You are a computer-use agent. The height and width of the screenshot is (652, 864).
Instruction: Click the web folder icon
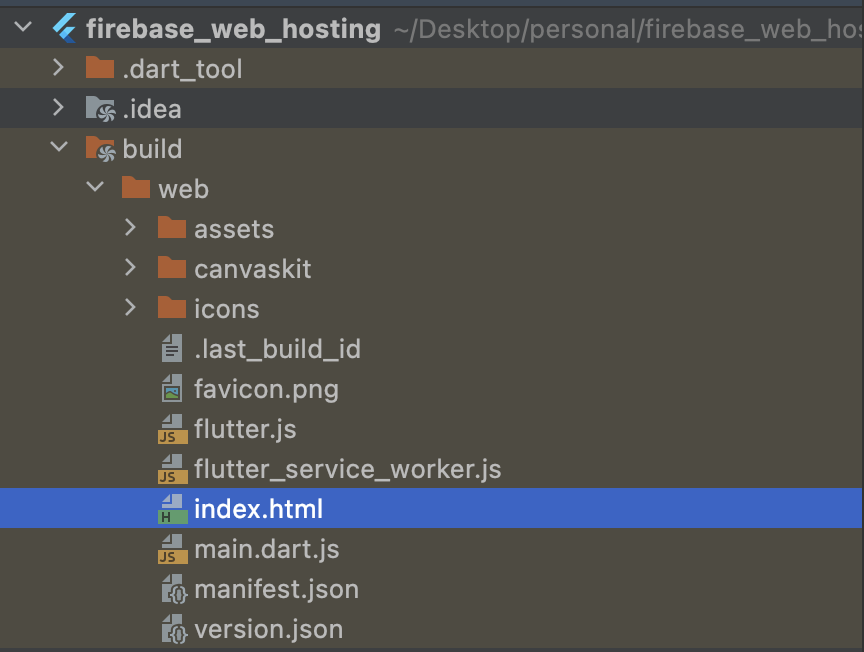click(136, 188)
